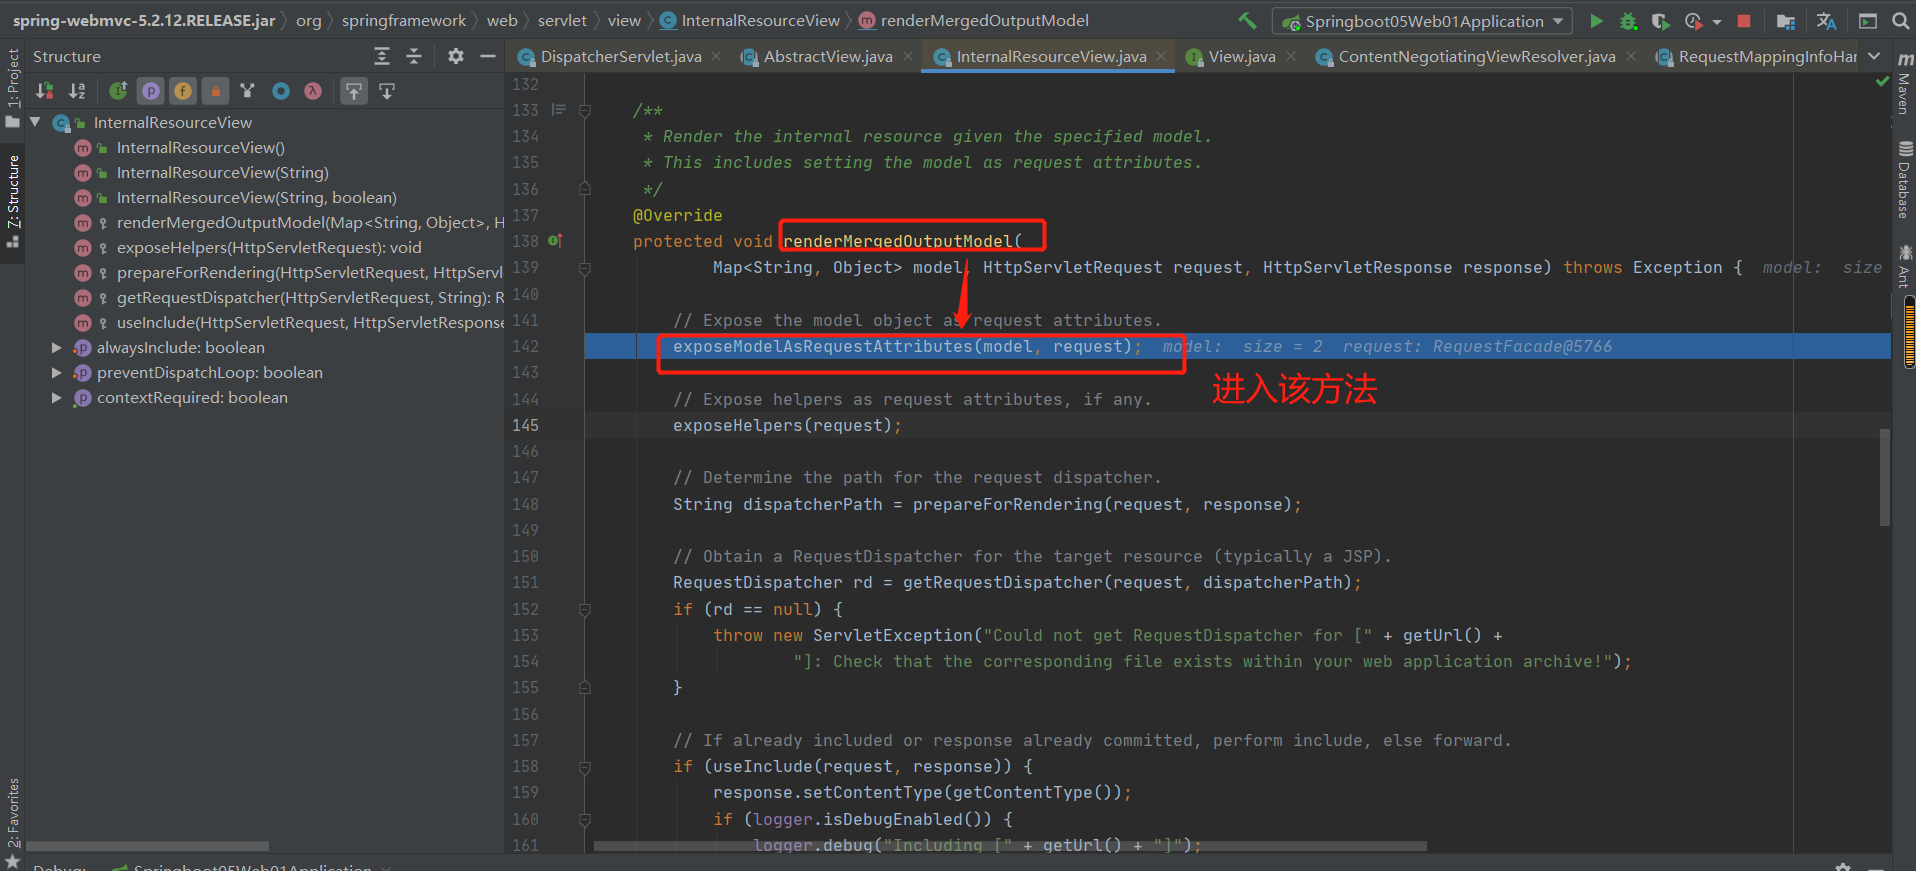This screenshot has height=871, width=1916.
Task: Select the InternalResourceView.java tab
Action: coord(1051,57)
